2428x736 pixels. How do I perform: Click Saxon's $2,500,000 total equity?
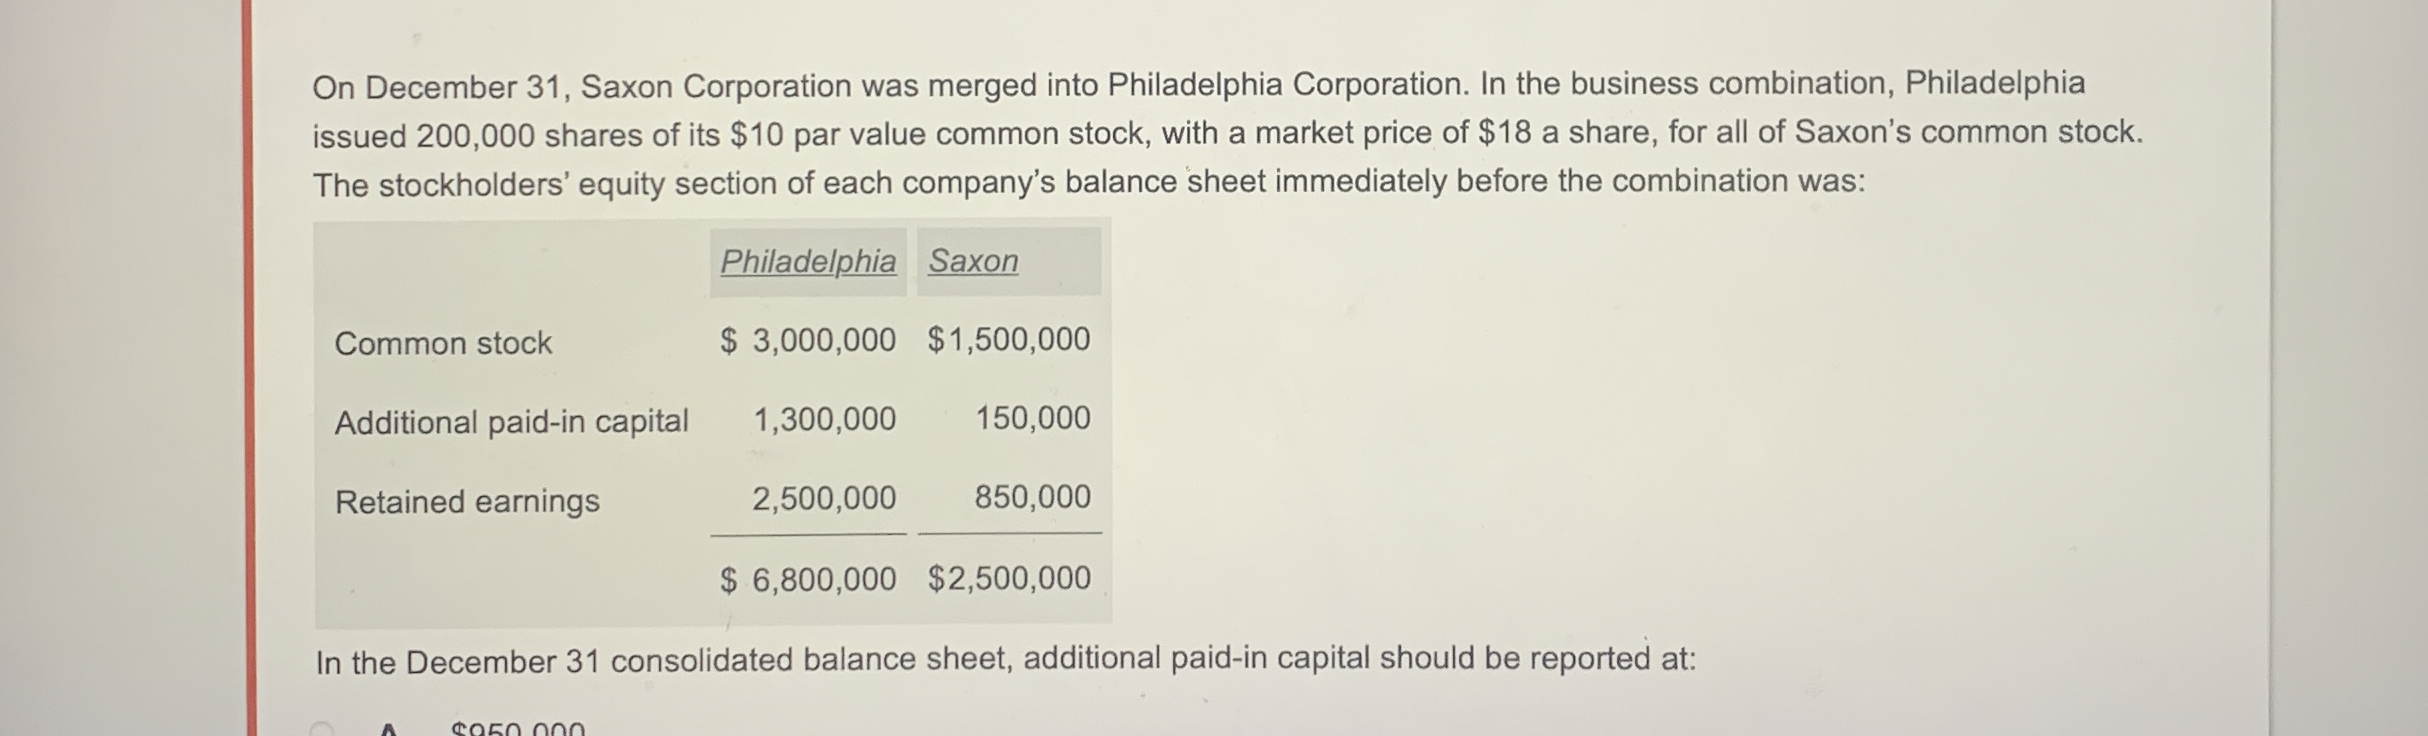1008,578
